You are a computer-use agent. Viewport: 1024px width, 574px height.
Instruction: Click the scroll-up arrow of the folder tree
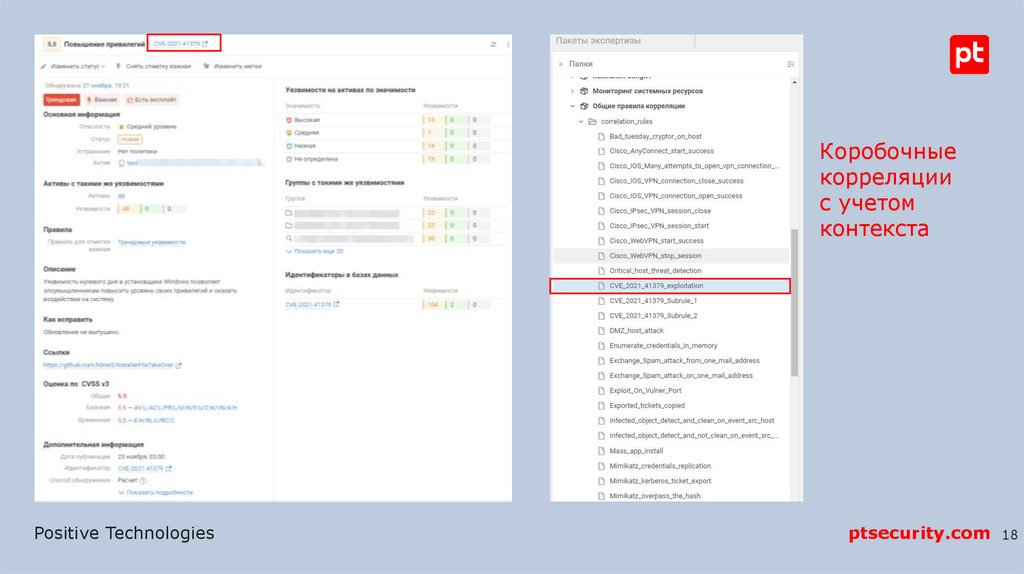click(x=794, y=82)
